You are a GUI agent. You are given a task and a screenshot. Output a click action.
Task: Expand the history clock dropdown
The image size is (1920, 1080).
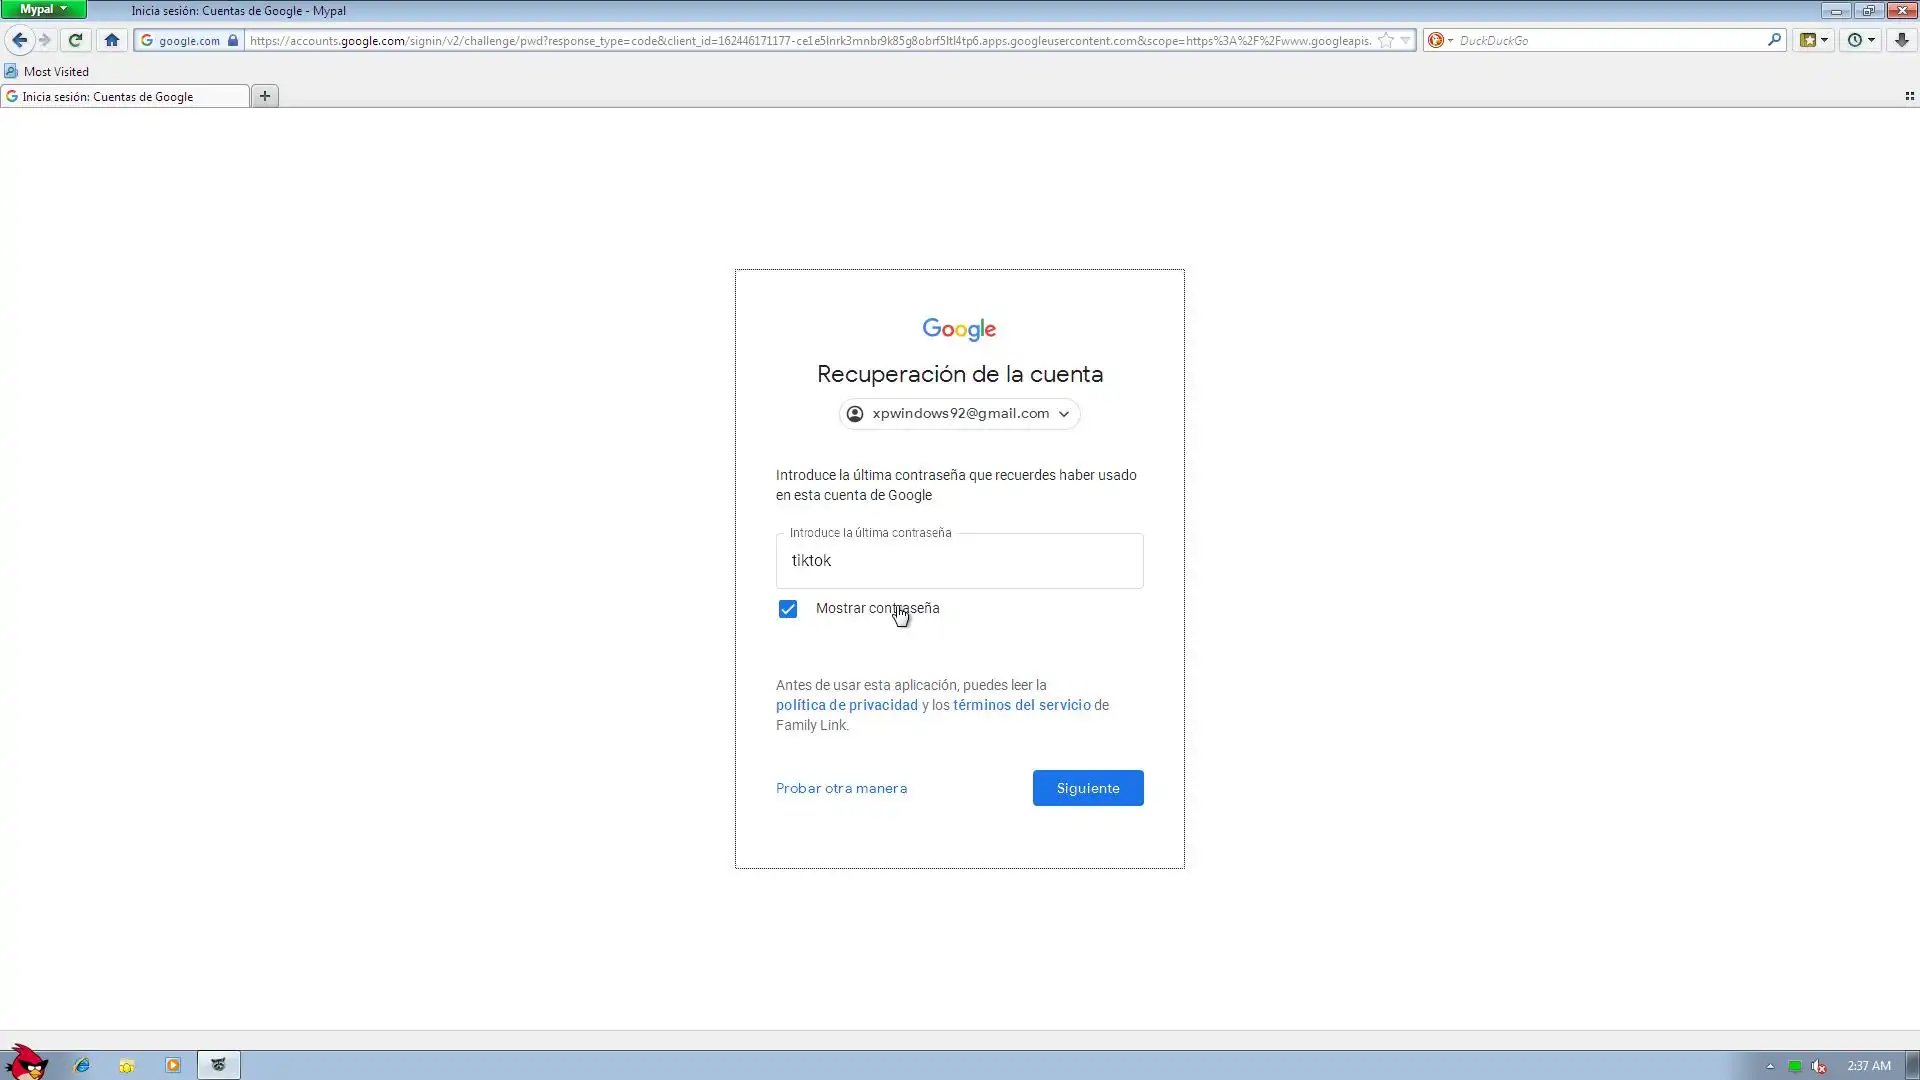pyautogui.click(x=1860, y=40)
